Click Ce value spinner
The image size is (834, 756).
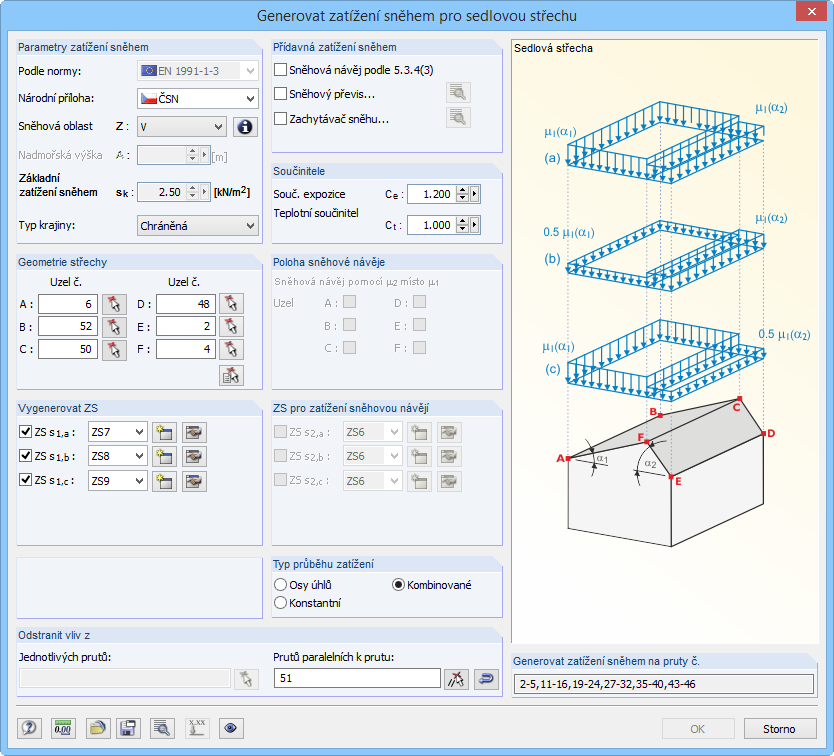coord(462,194)
